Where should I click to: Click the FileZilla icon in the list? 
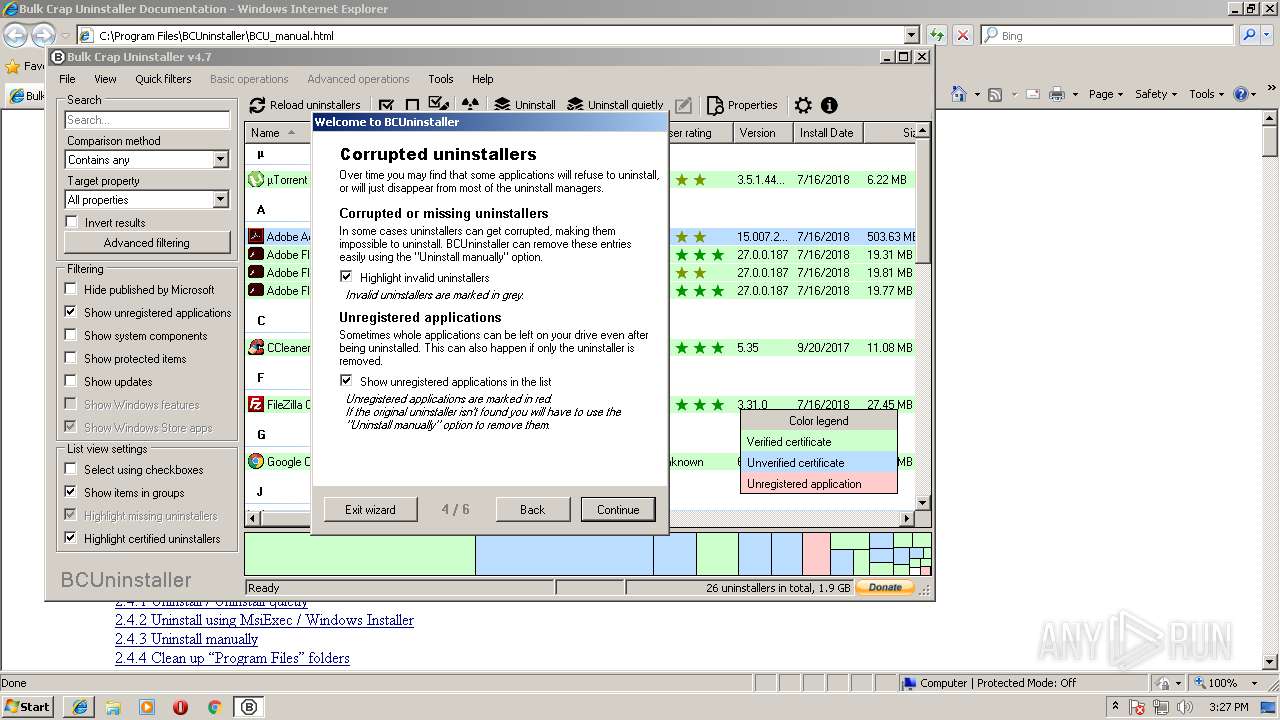coord(256,405)
